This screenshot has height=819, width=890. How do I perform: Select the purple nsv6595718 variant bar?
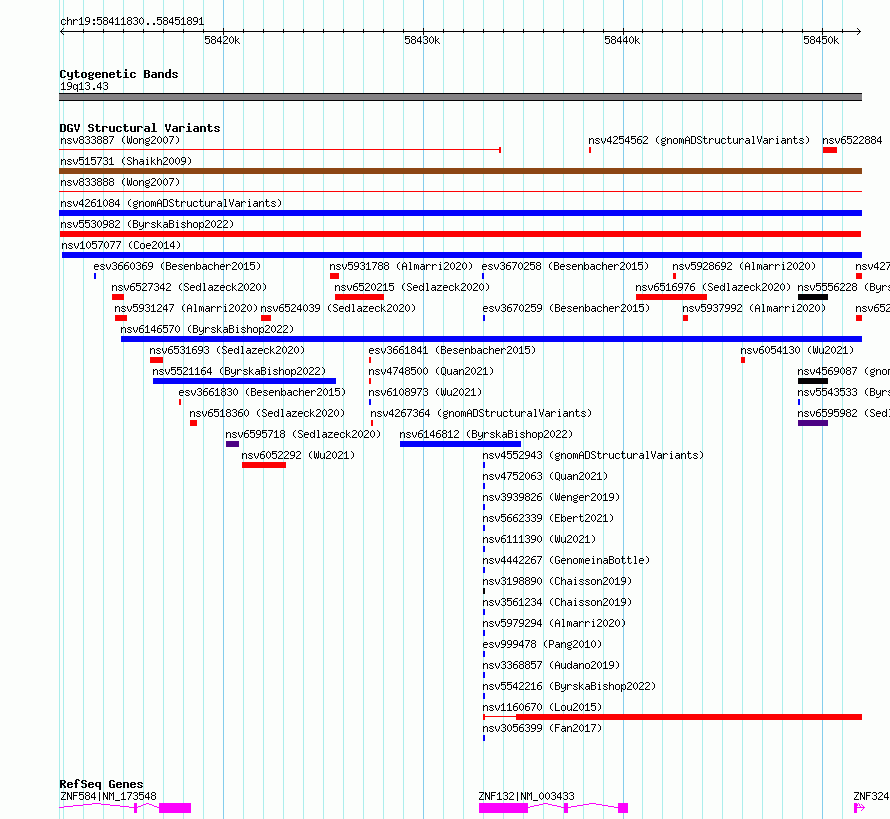tap(232, 444)
